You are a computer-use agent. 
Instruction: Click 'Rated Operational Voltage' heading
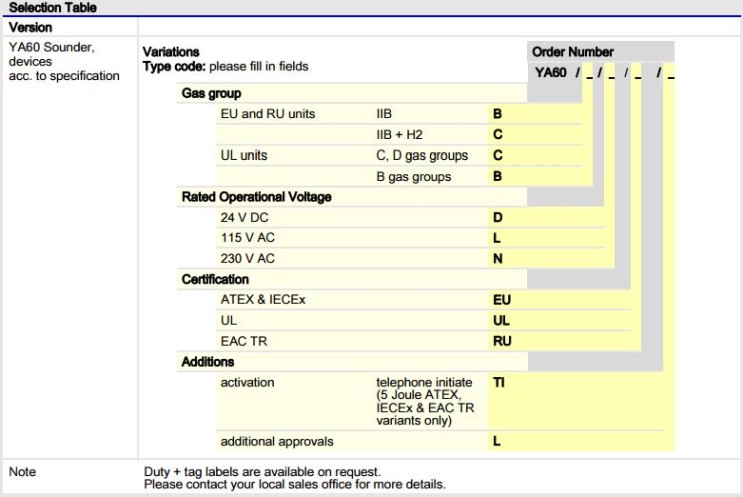[x=256, y=197]
